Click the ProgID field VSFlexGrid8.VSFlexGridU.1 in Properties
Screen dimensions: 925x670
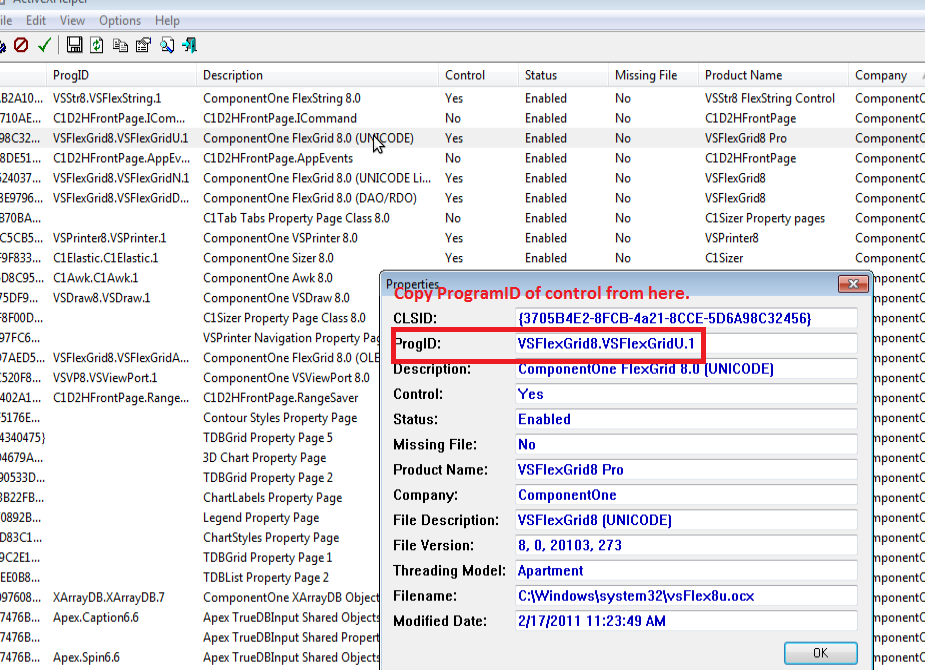686,344
